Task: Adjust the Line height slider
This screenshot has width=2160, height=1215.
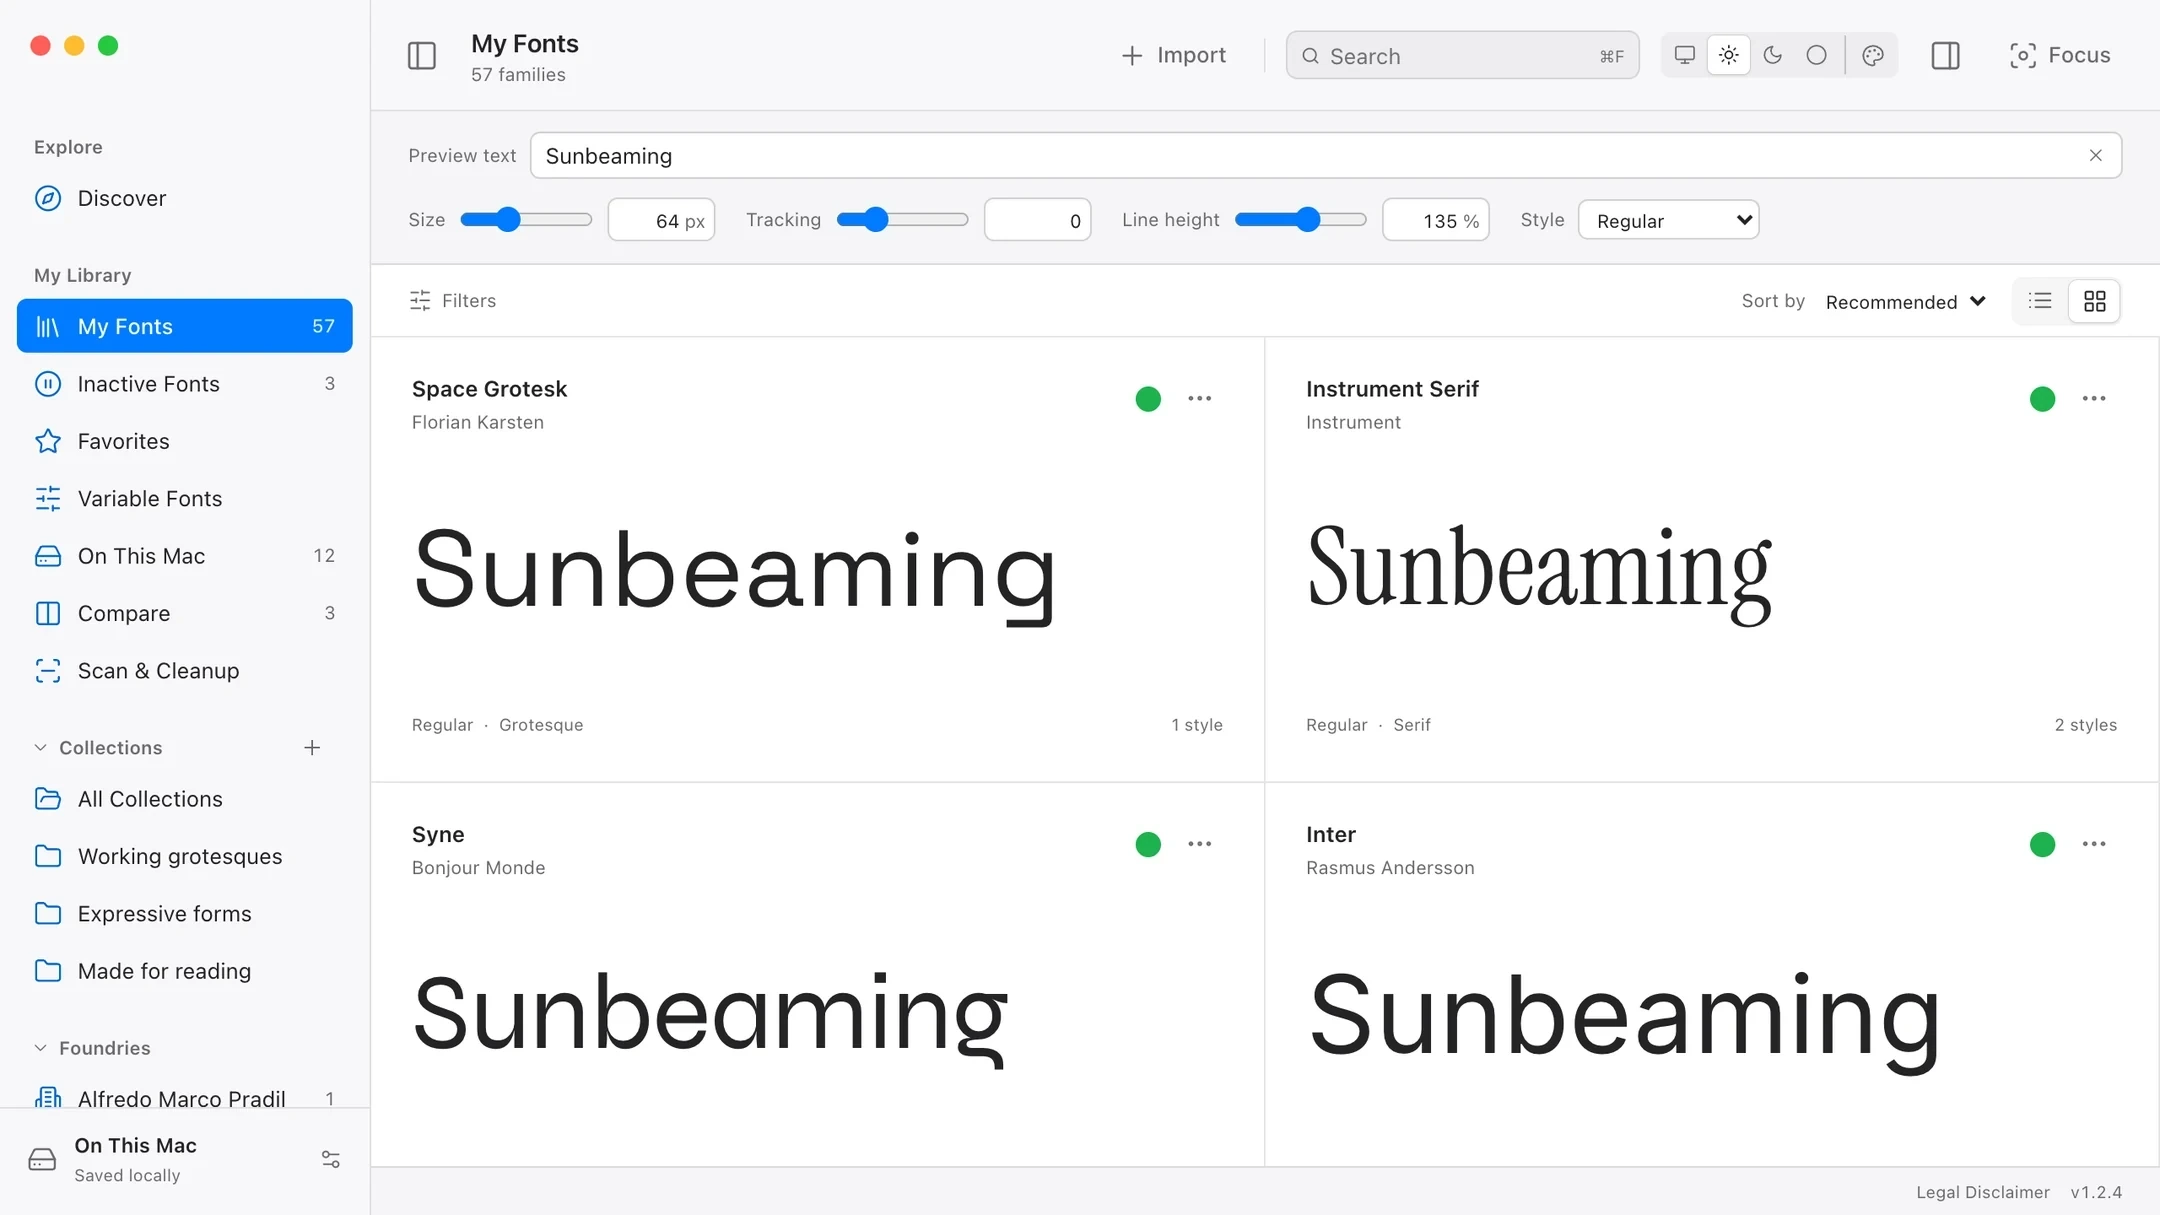Action: (x=1301, y=219)
